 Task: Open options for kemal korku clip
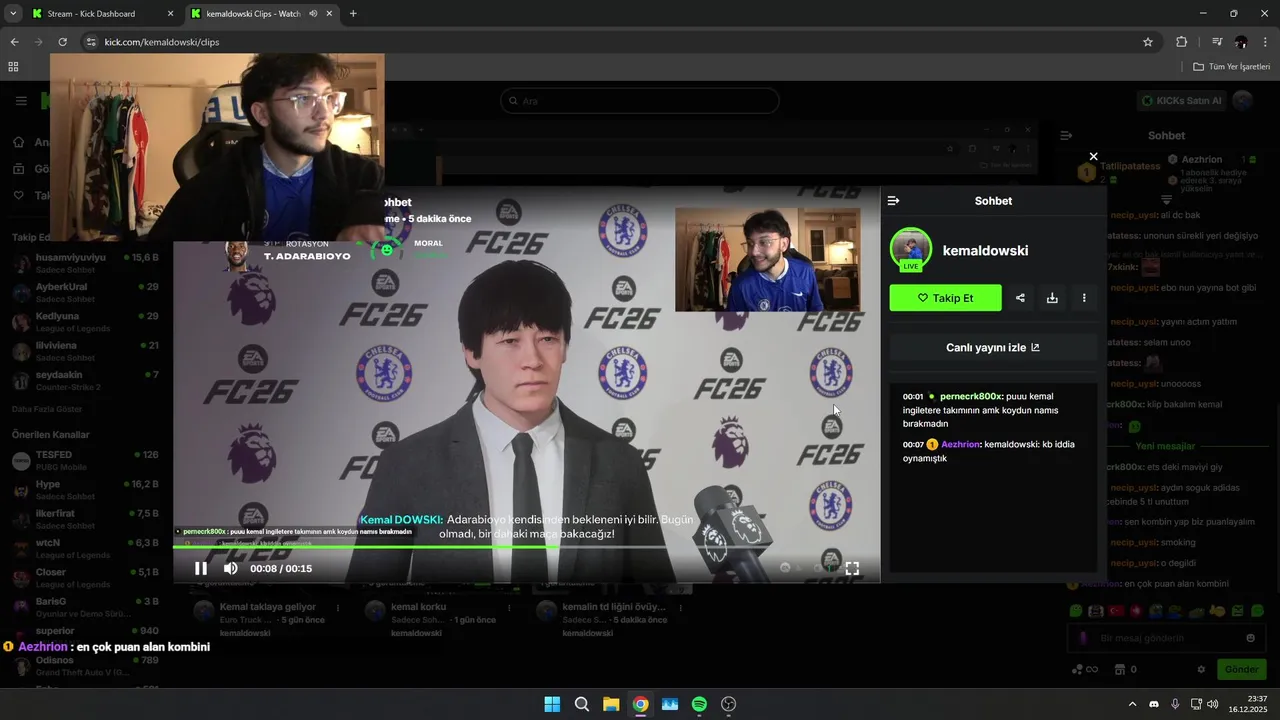pos(509,607)
